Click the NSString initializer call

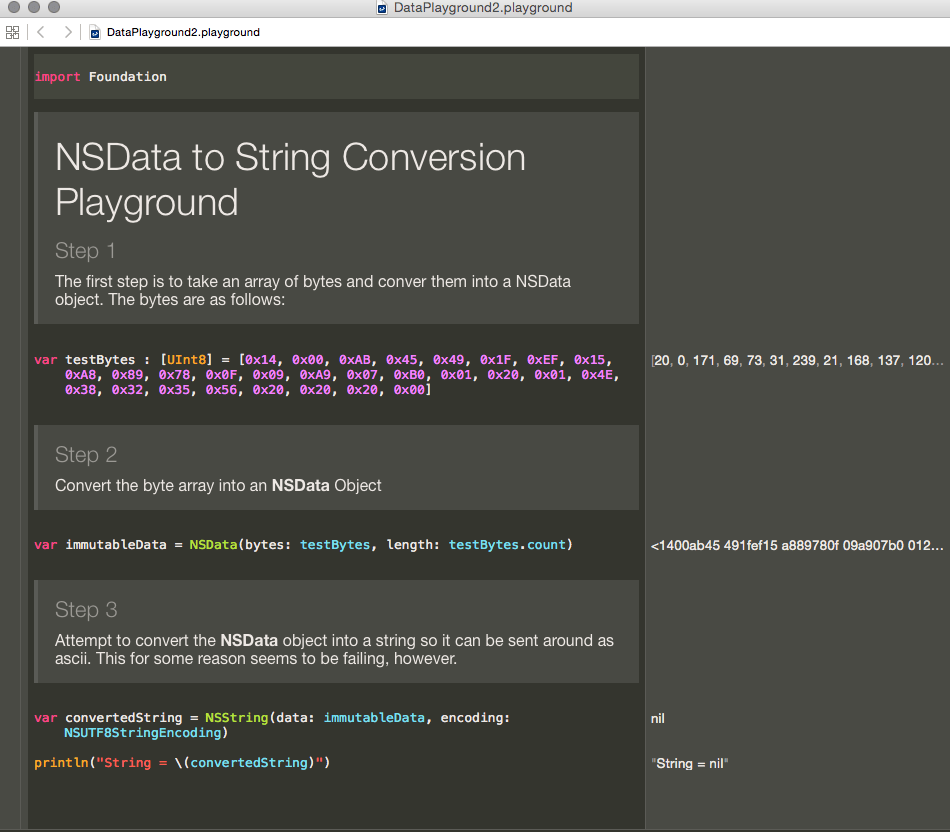236,718
